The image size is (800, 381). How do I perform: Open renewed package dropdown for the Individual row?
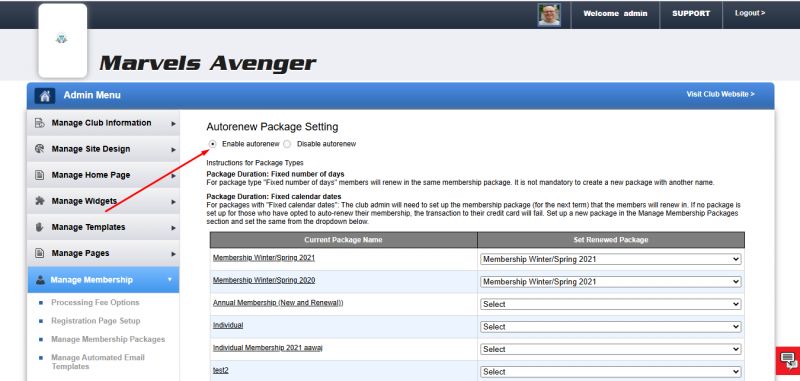[610, 326]
